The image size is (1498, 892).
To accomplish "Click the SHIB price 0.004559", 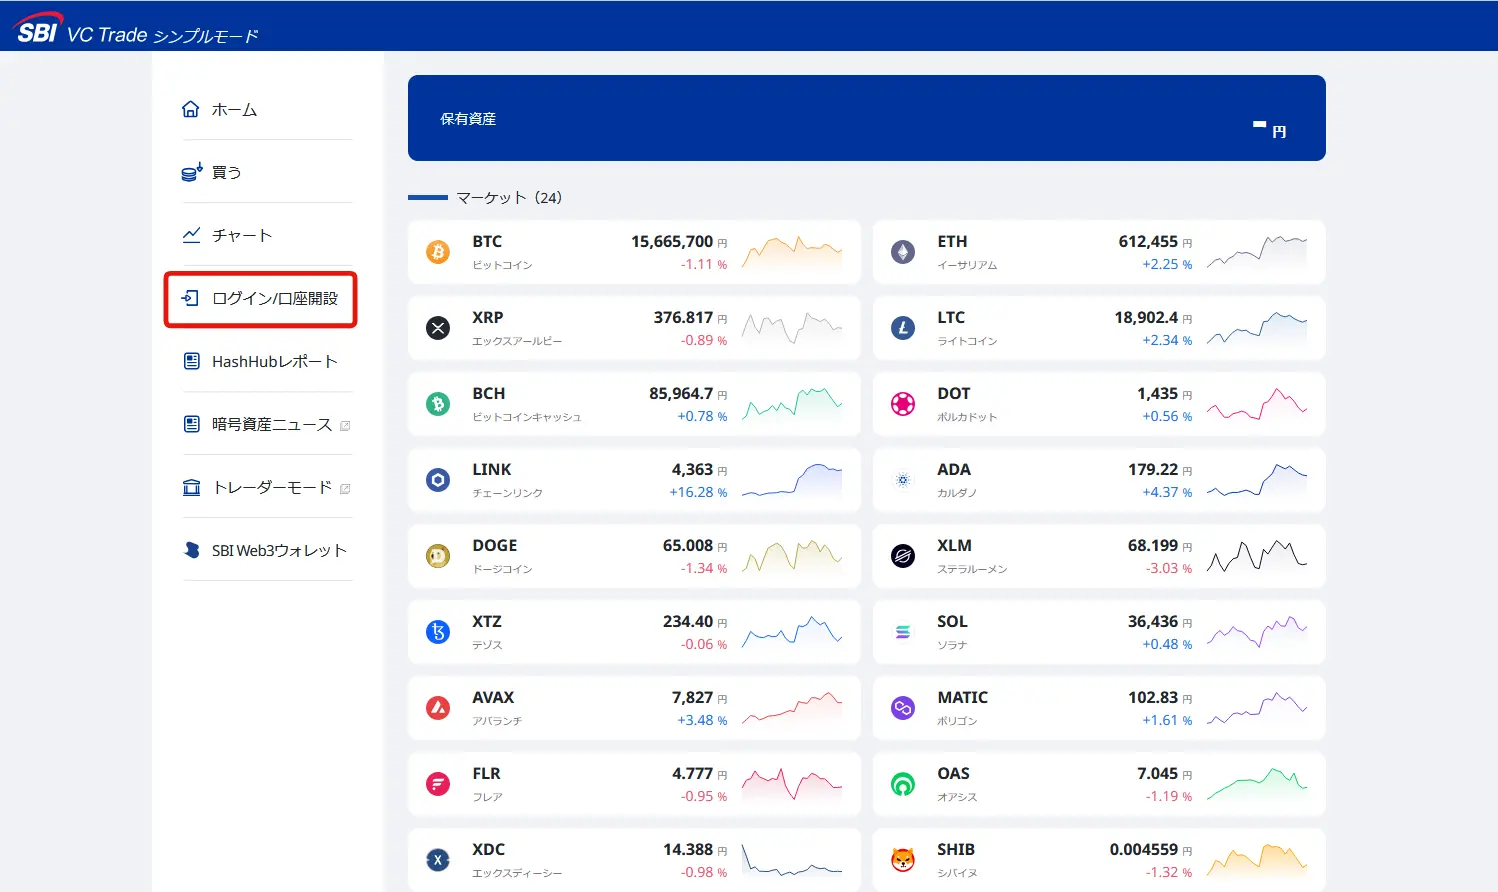I will (x=1144, y=850).
